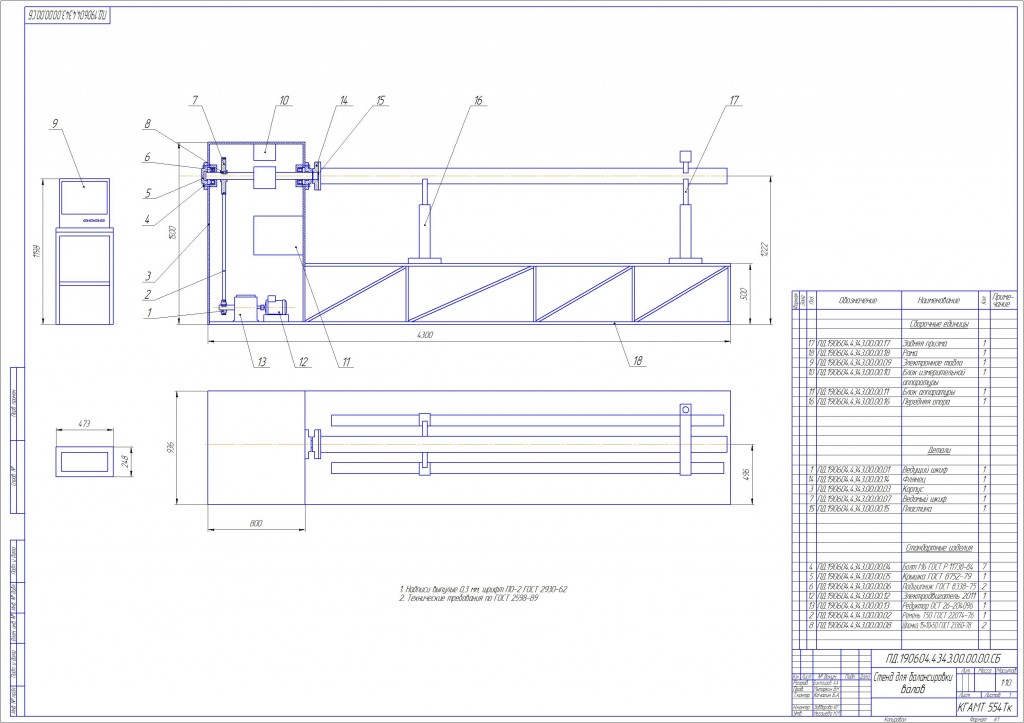The width and height of the screenshot is (1024, 723).
Task: Select the title 'Стенд для балансировки валов'
Action: [913, 683]
